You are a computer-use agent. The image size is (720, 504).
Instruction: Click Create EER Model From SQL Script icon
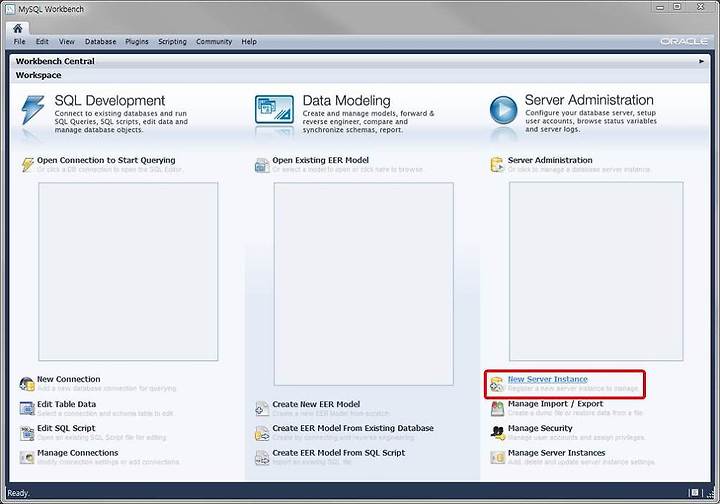click(x=262, y=457)
